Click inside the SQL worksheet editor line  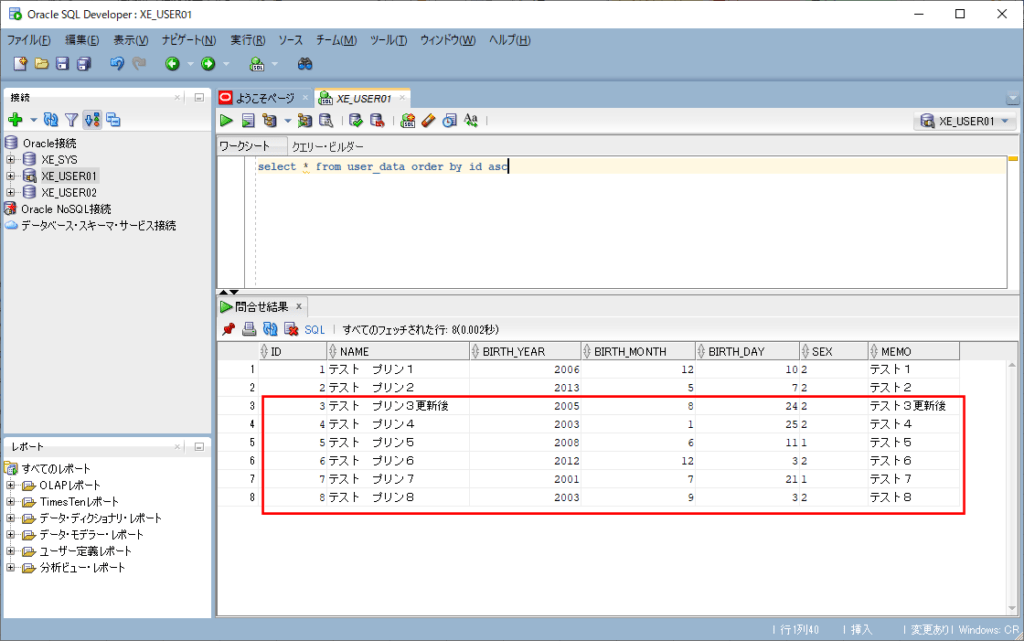[631, 166]
